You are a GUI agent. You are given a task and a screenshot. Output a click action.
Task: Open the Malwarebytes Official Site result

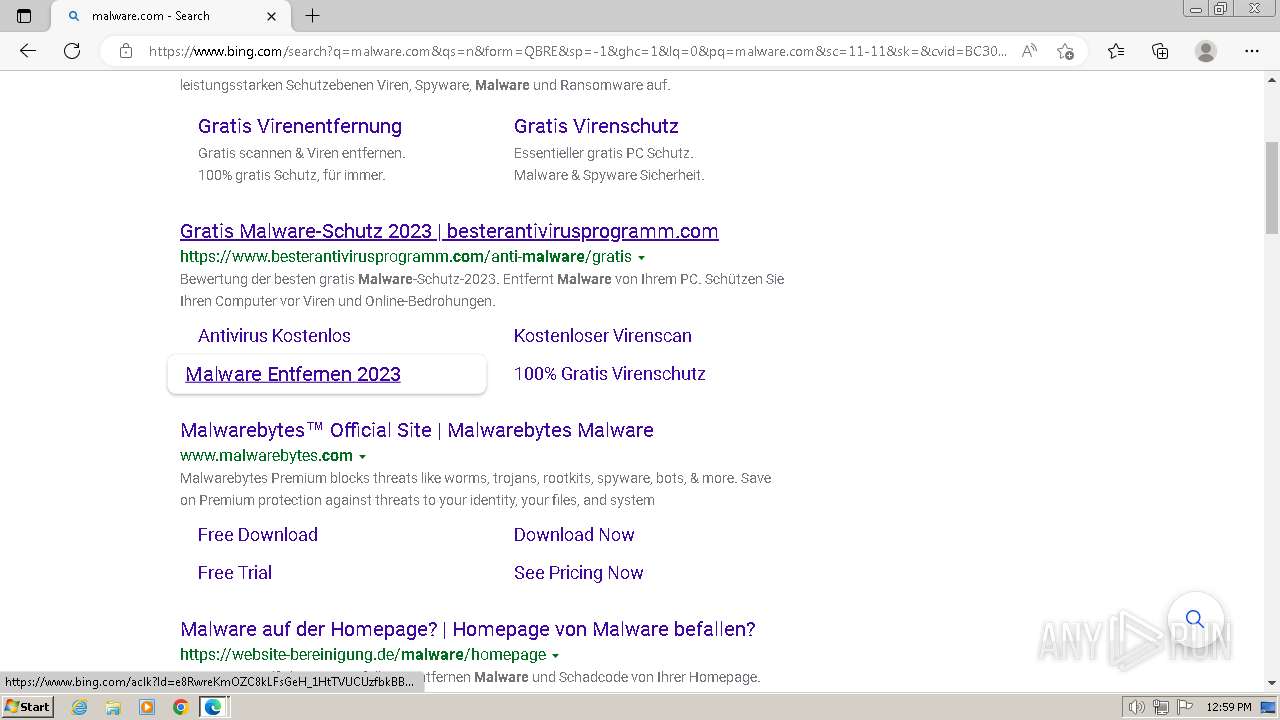point(417,430)
